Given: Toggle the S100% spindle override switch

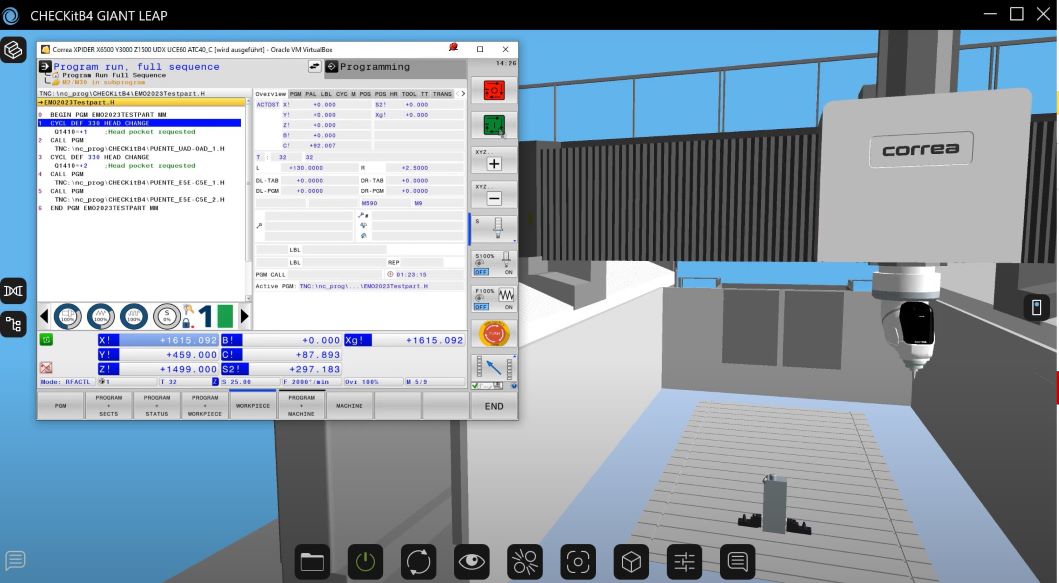Looking at the screenshot, I should coord(493,264).
